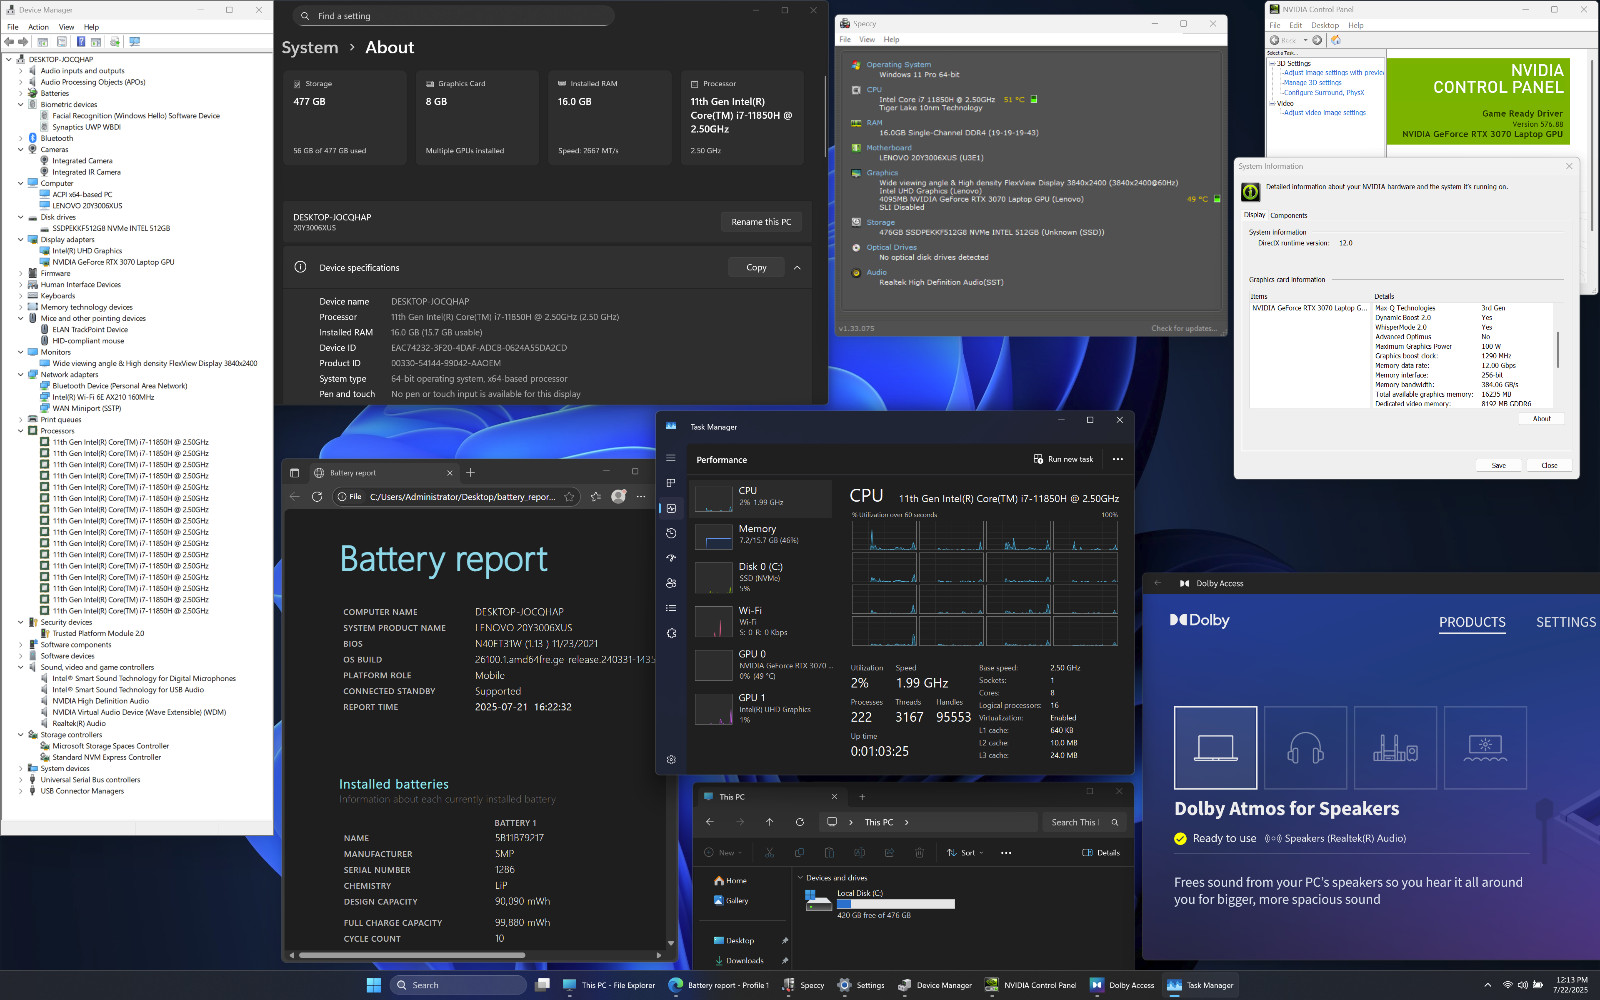Click taskbar Search box
Image resolution: width=1600 pixels, height=1000 pixels.
[458, 985]
